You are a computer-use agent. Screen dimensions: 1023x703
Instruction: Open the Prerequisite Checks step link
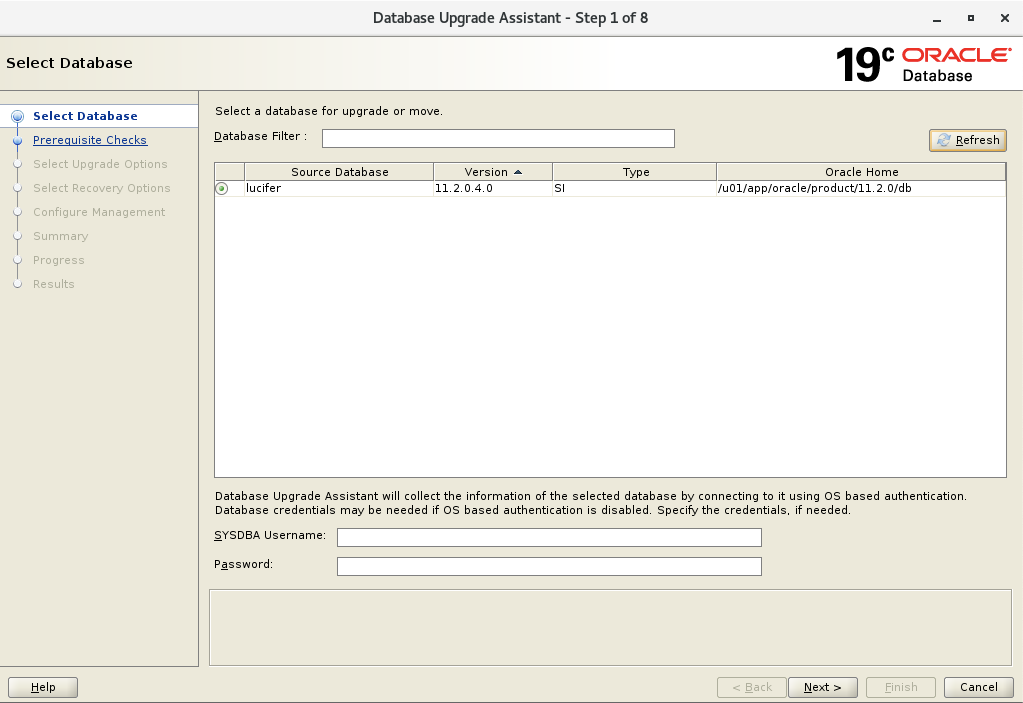[x=90, y=140]
